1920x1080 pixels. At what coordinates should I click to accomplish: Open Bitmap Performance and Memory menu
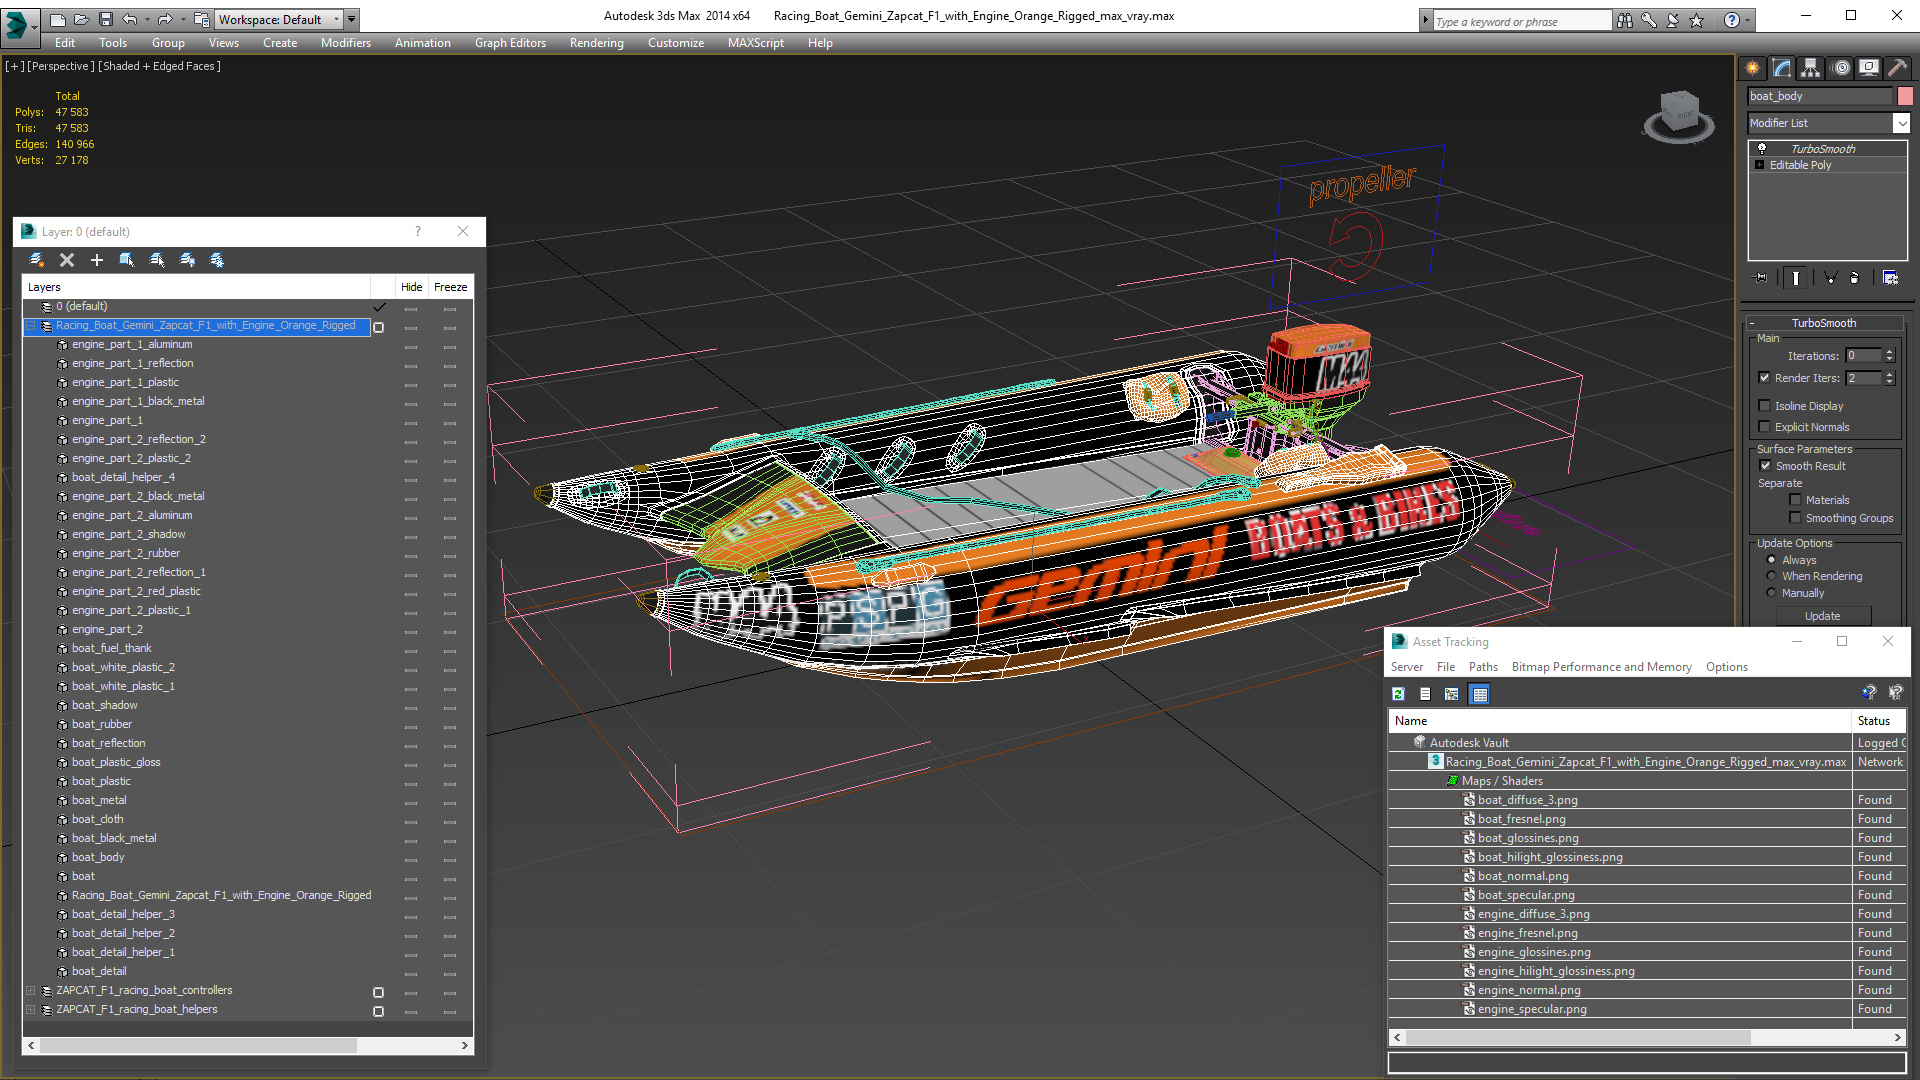point(1601,667)
